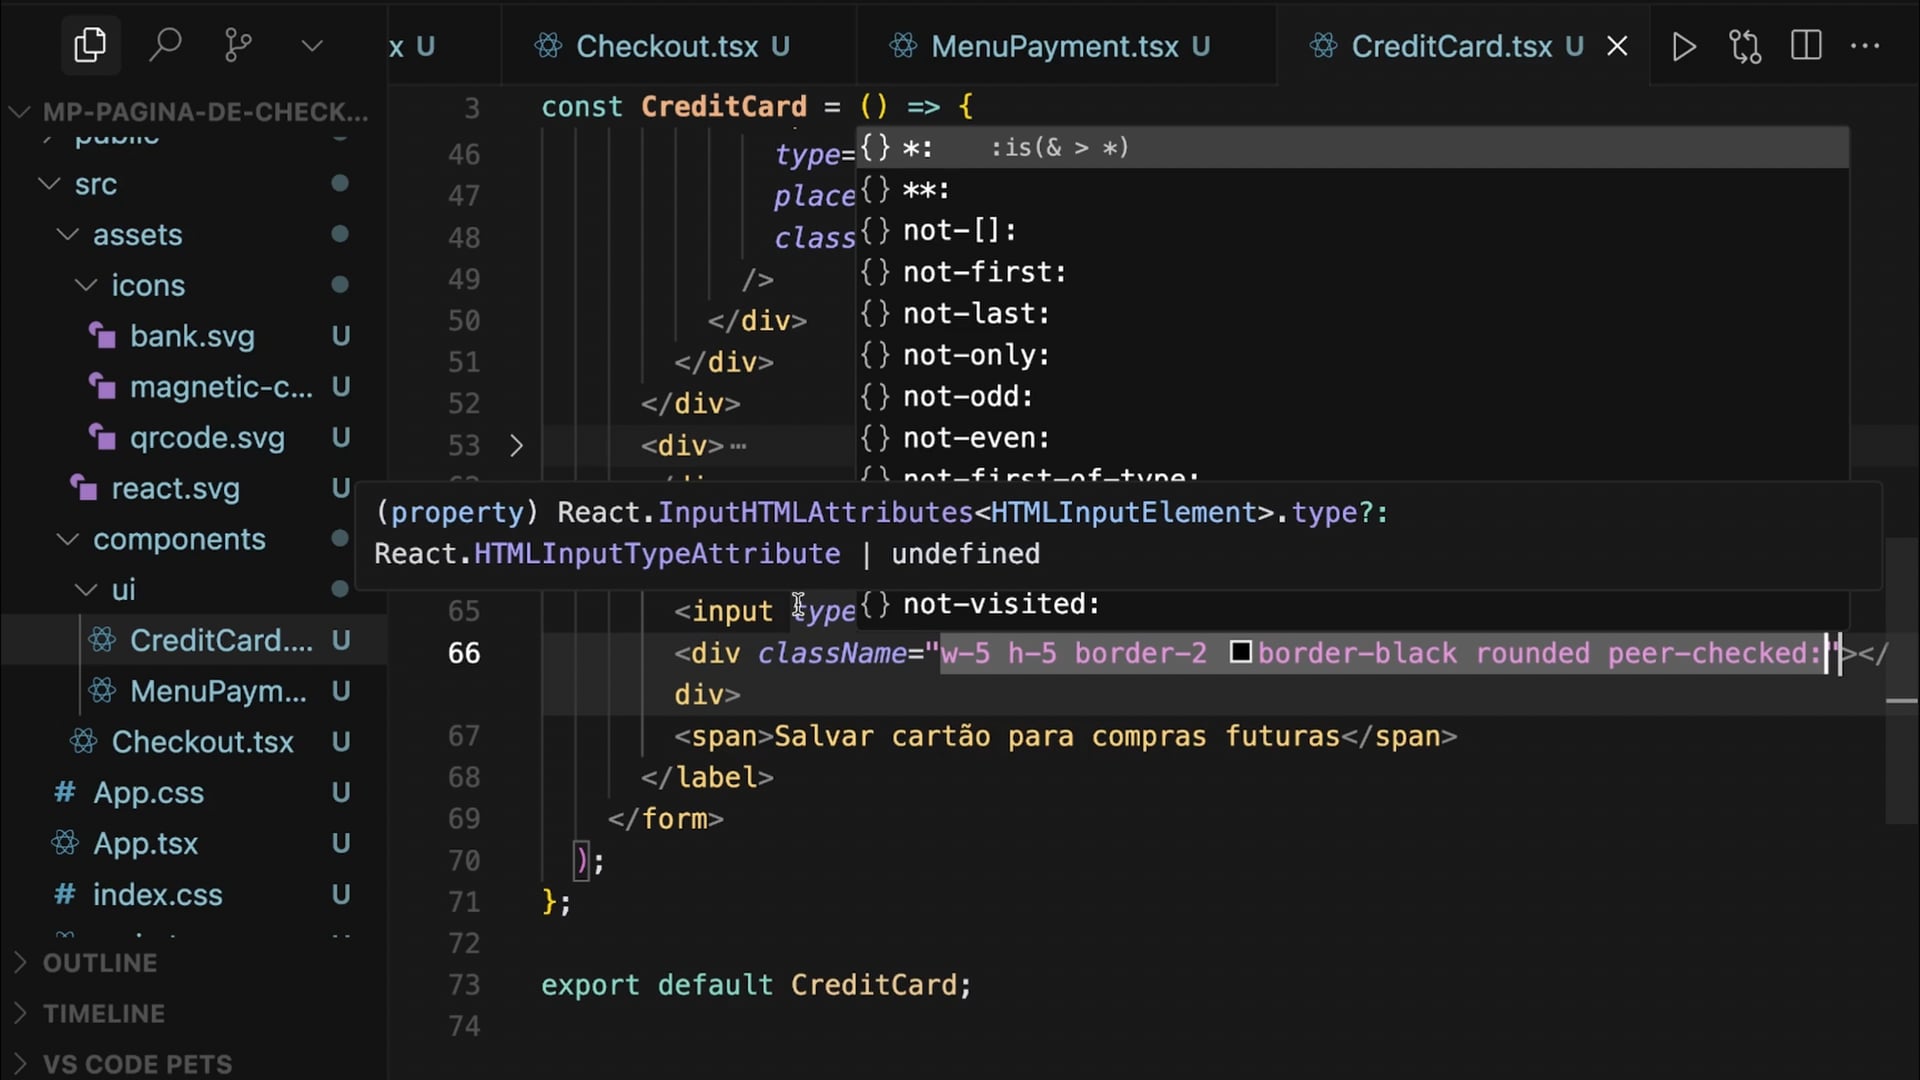This screenshot has height=1080, width=1920.
Task: Click the split editor right icon
Action: [x=1806, y=46]
